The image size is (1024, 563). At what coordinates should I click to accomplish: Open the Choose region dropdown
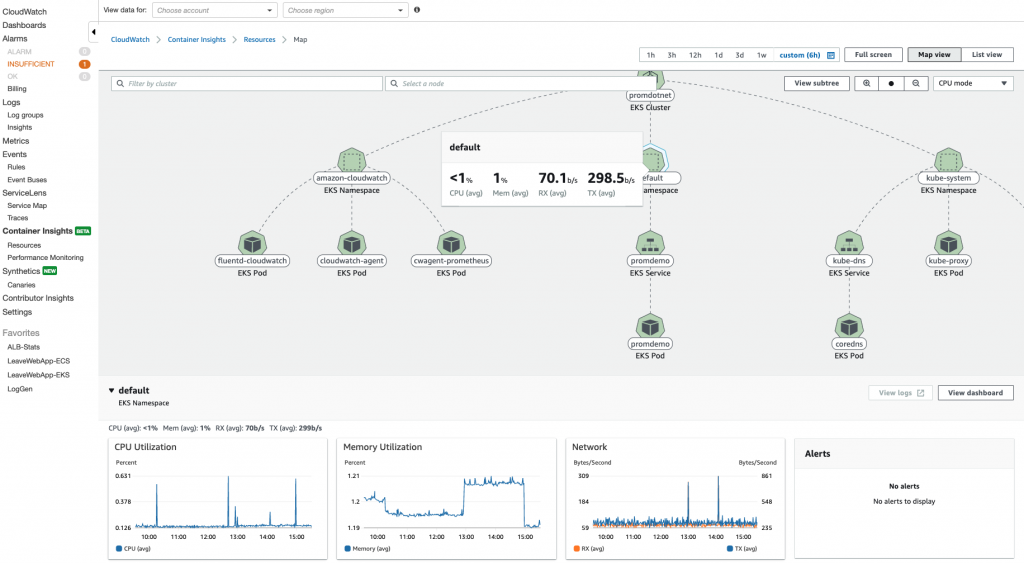point(345,10)
